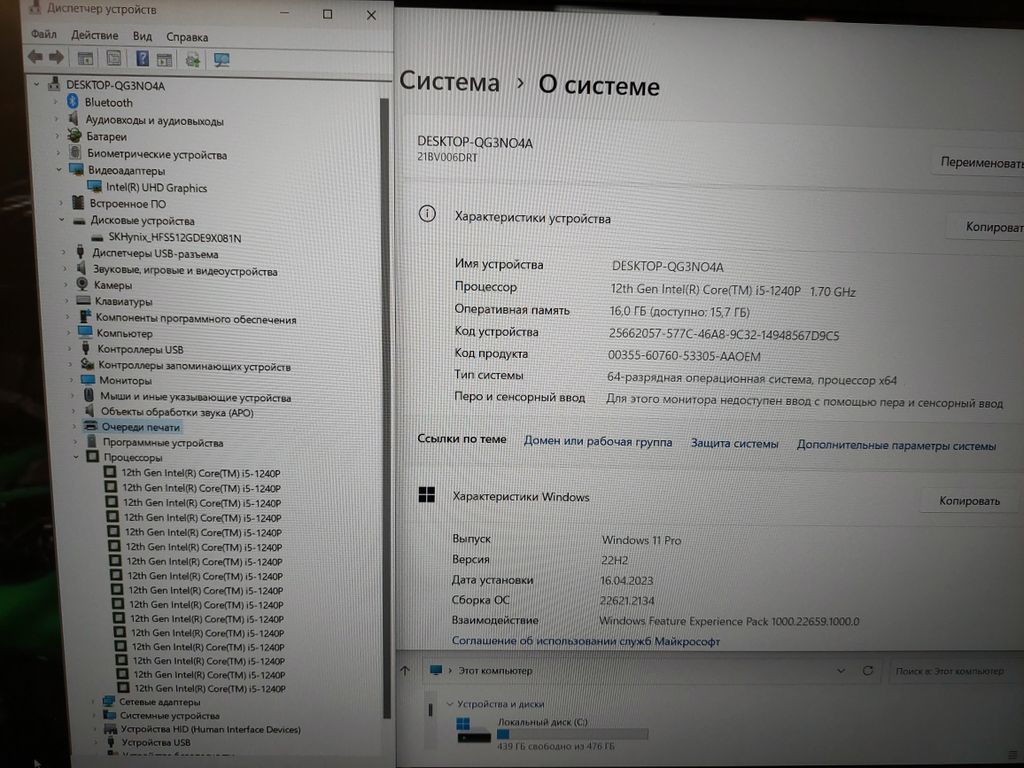Viewport: 1024px width, 768px height.
Task: Copy Windows specs with Копировать button
Action: click(969, 500)
